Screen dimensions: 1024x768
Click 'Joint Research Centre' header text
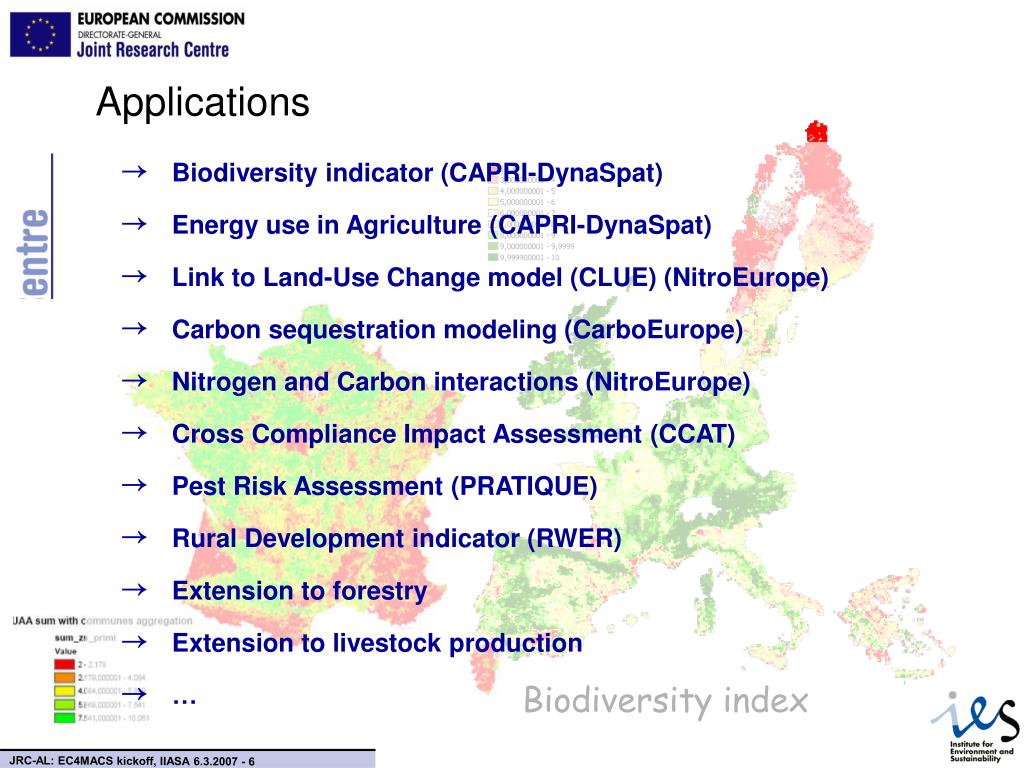153,50
